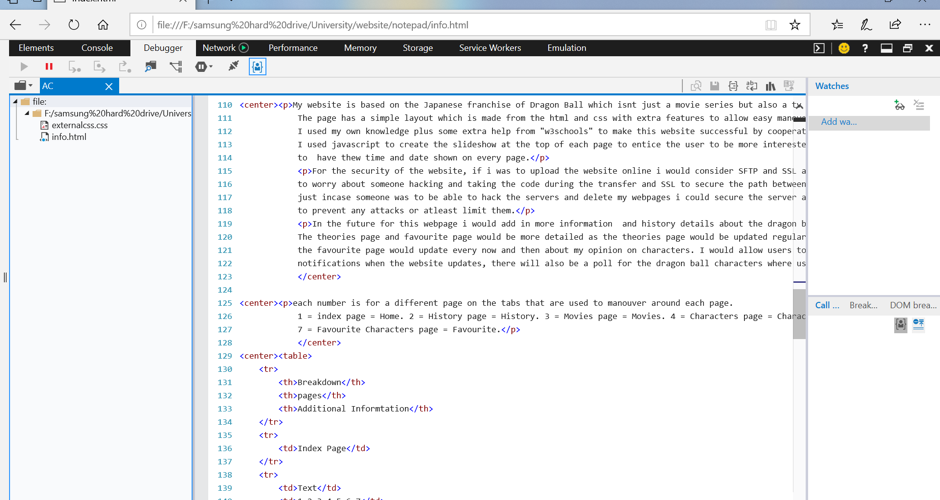Open info.html in file tree
The width and height of the screenshot is (940, 500).
[68, 137]
